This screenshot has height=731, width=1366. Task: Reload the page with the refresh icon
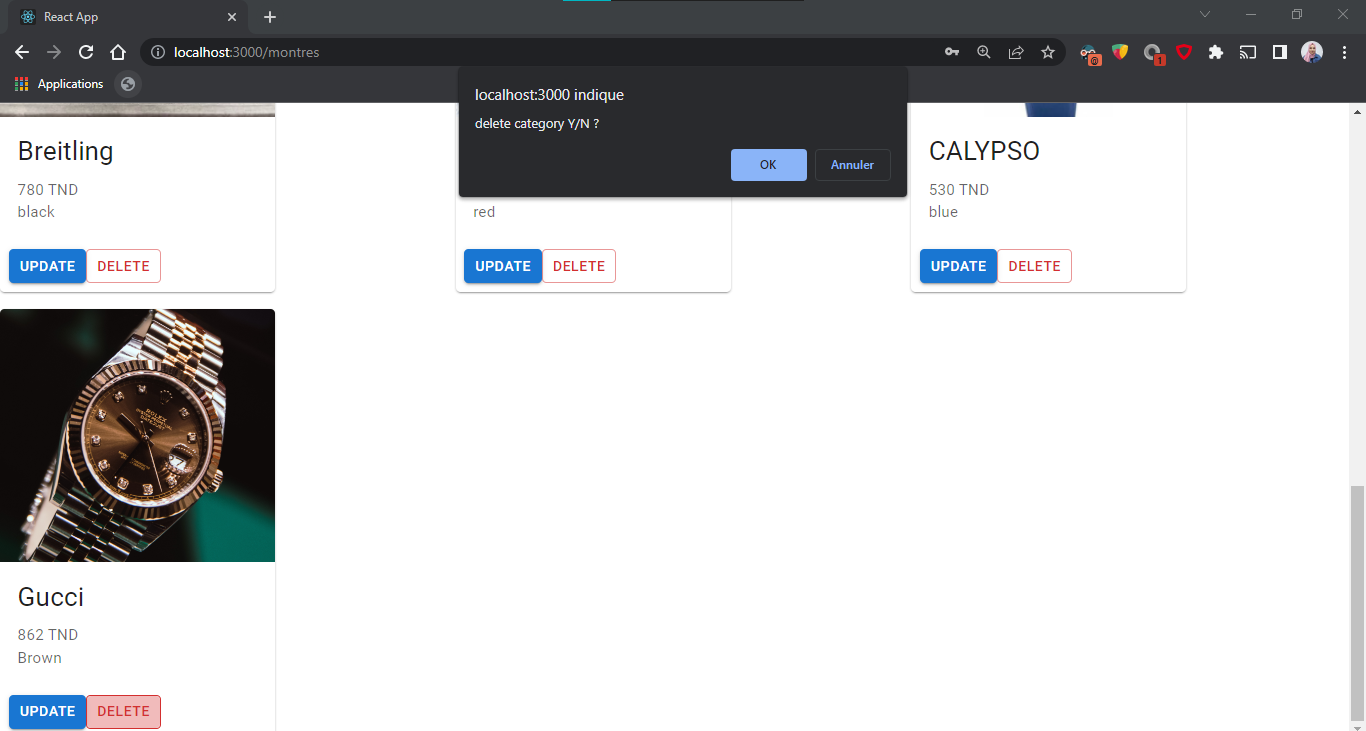[x=86, y=52]
